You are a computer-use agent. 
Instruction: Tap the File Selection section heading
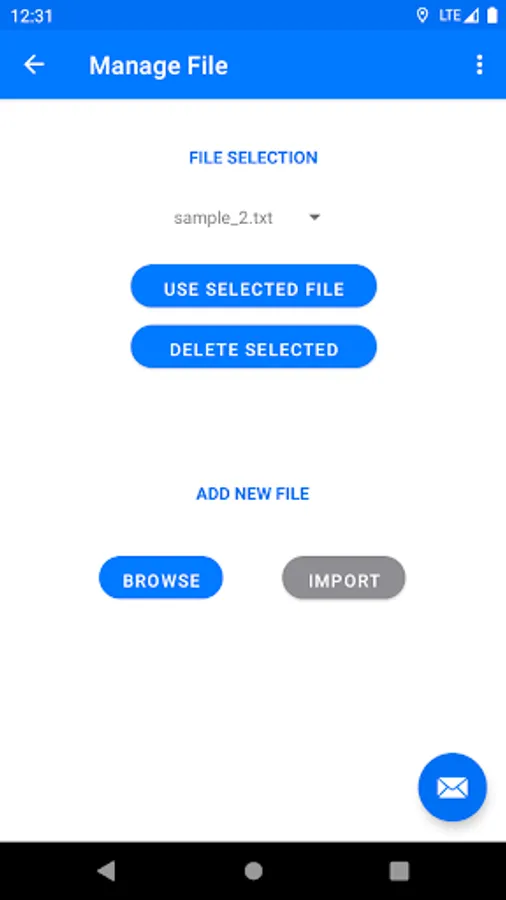253,158
